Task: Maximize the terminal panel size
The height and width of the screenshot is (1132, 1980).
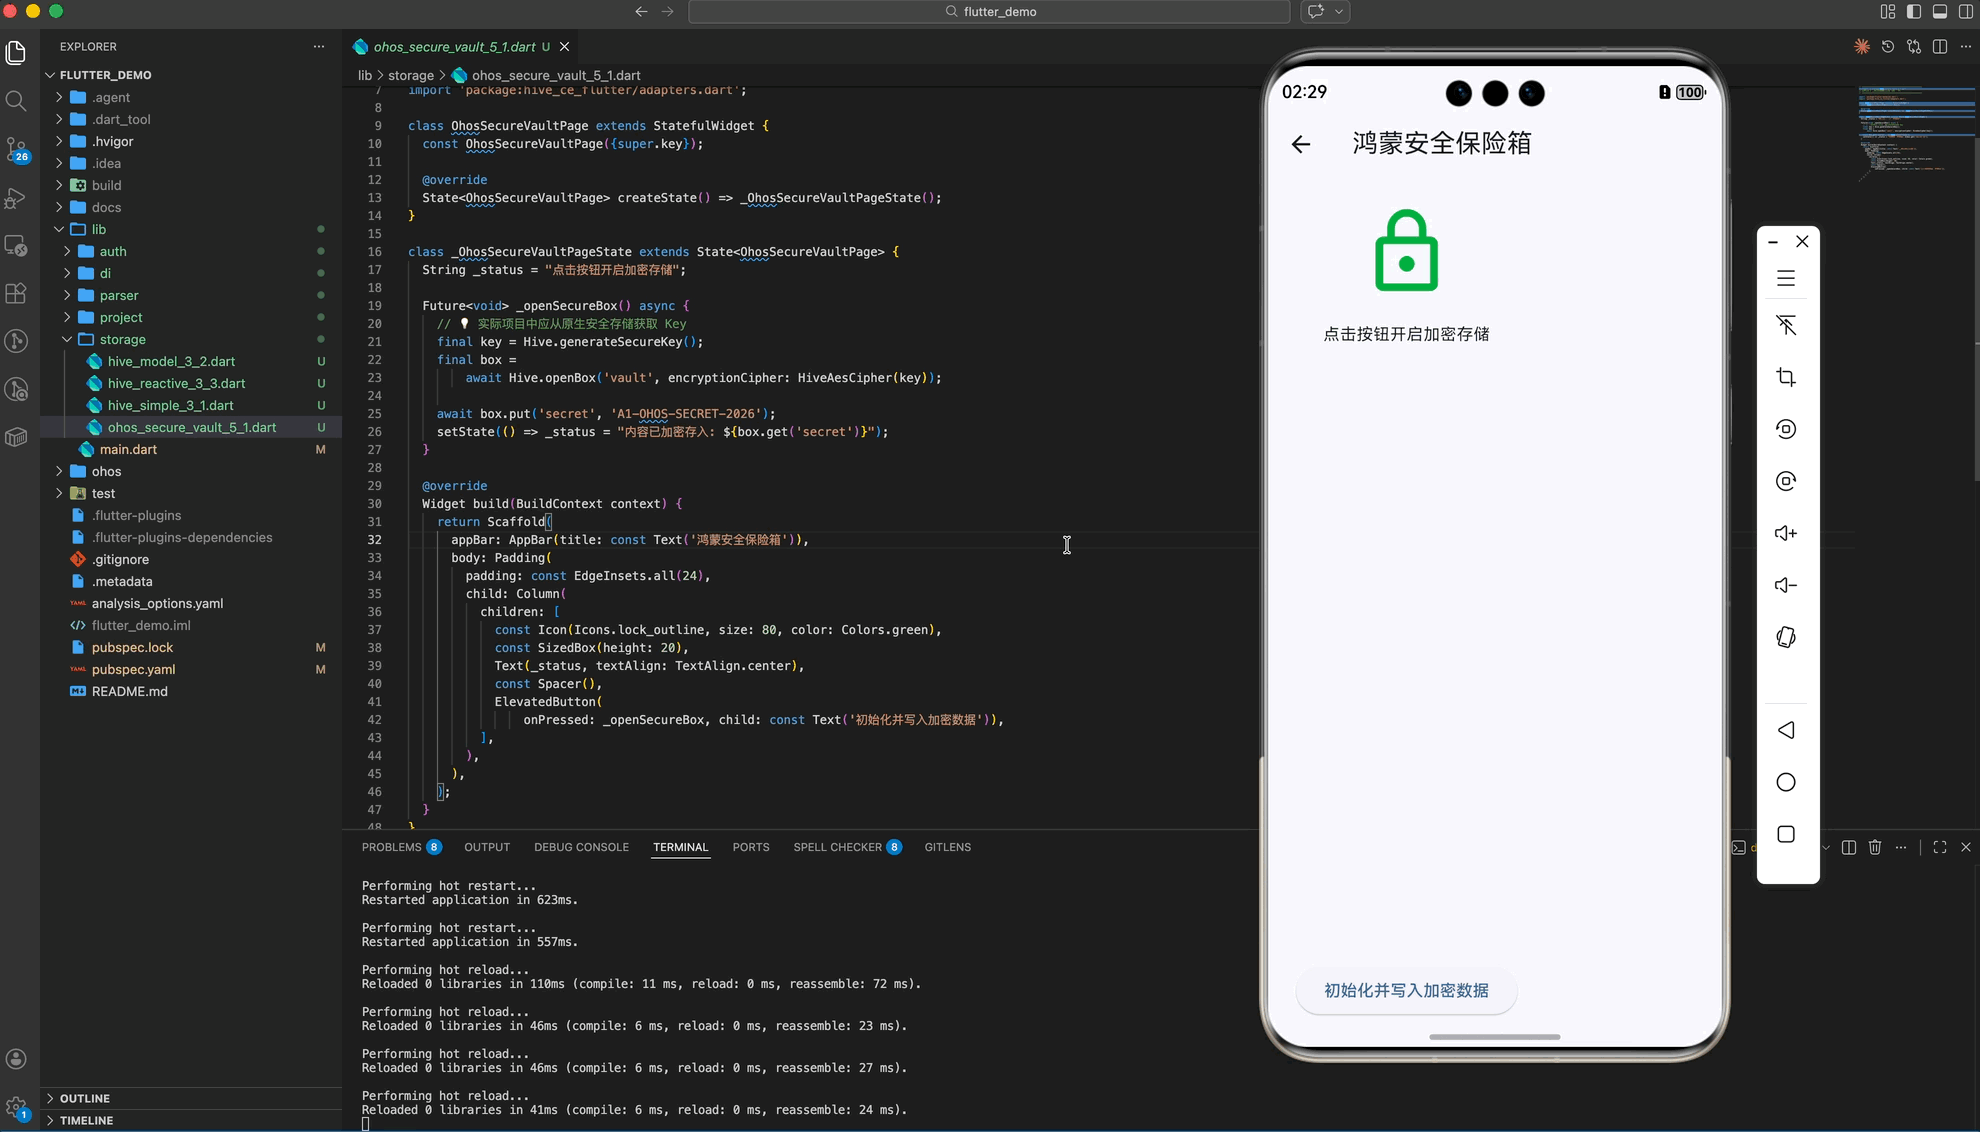Action: click(x=1940, y=847)
